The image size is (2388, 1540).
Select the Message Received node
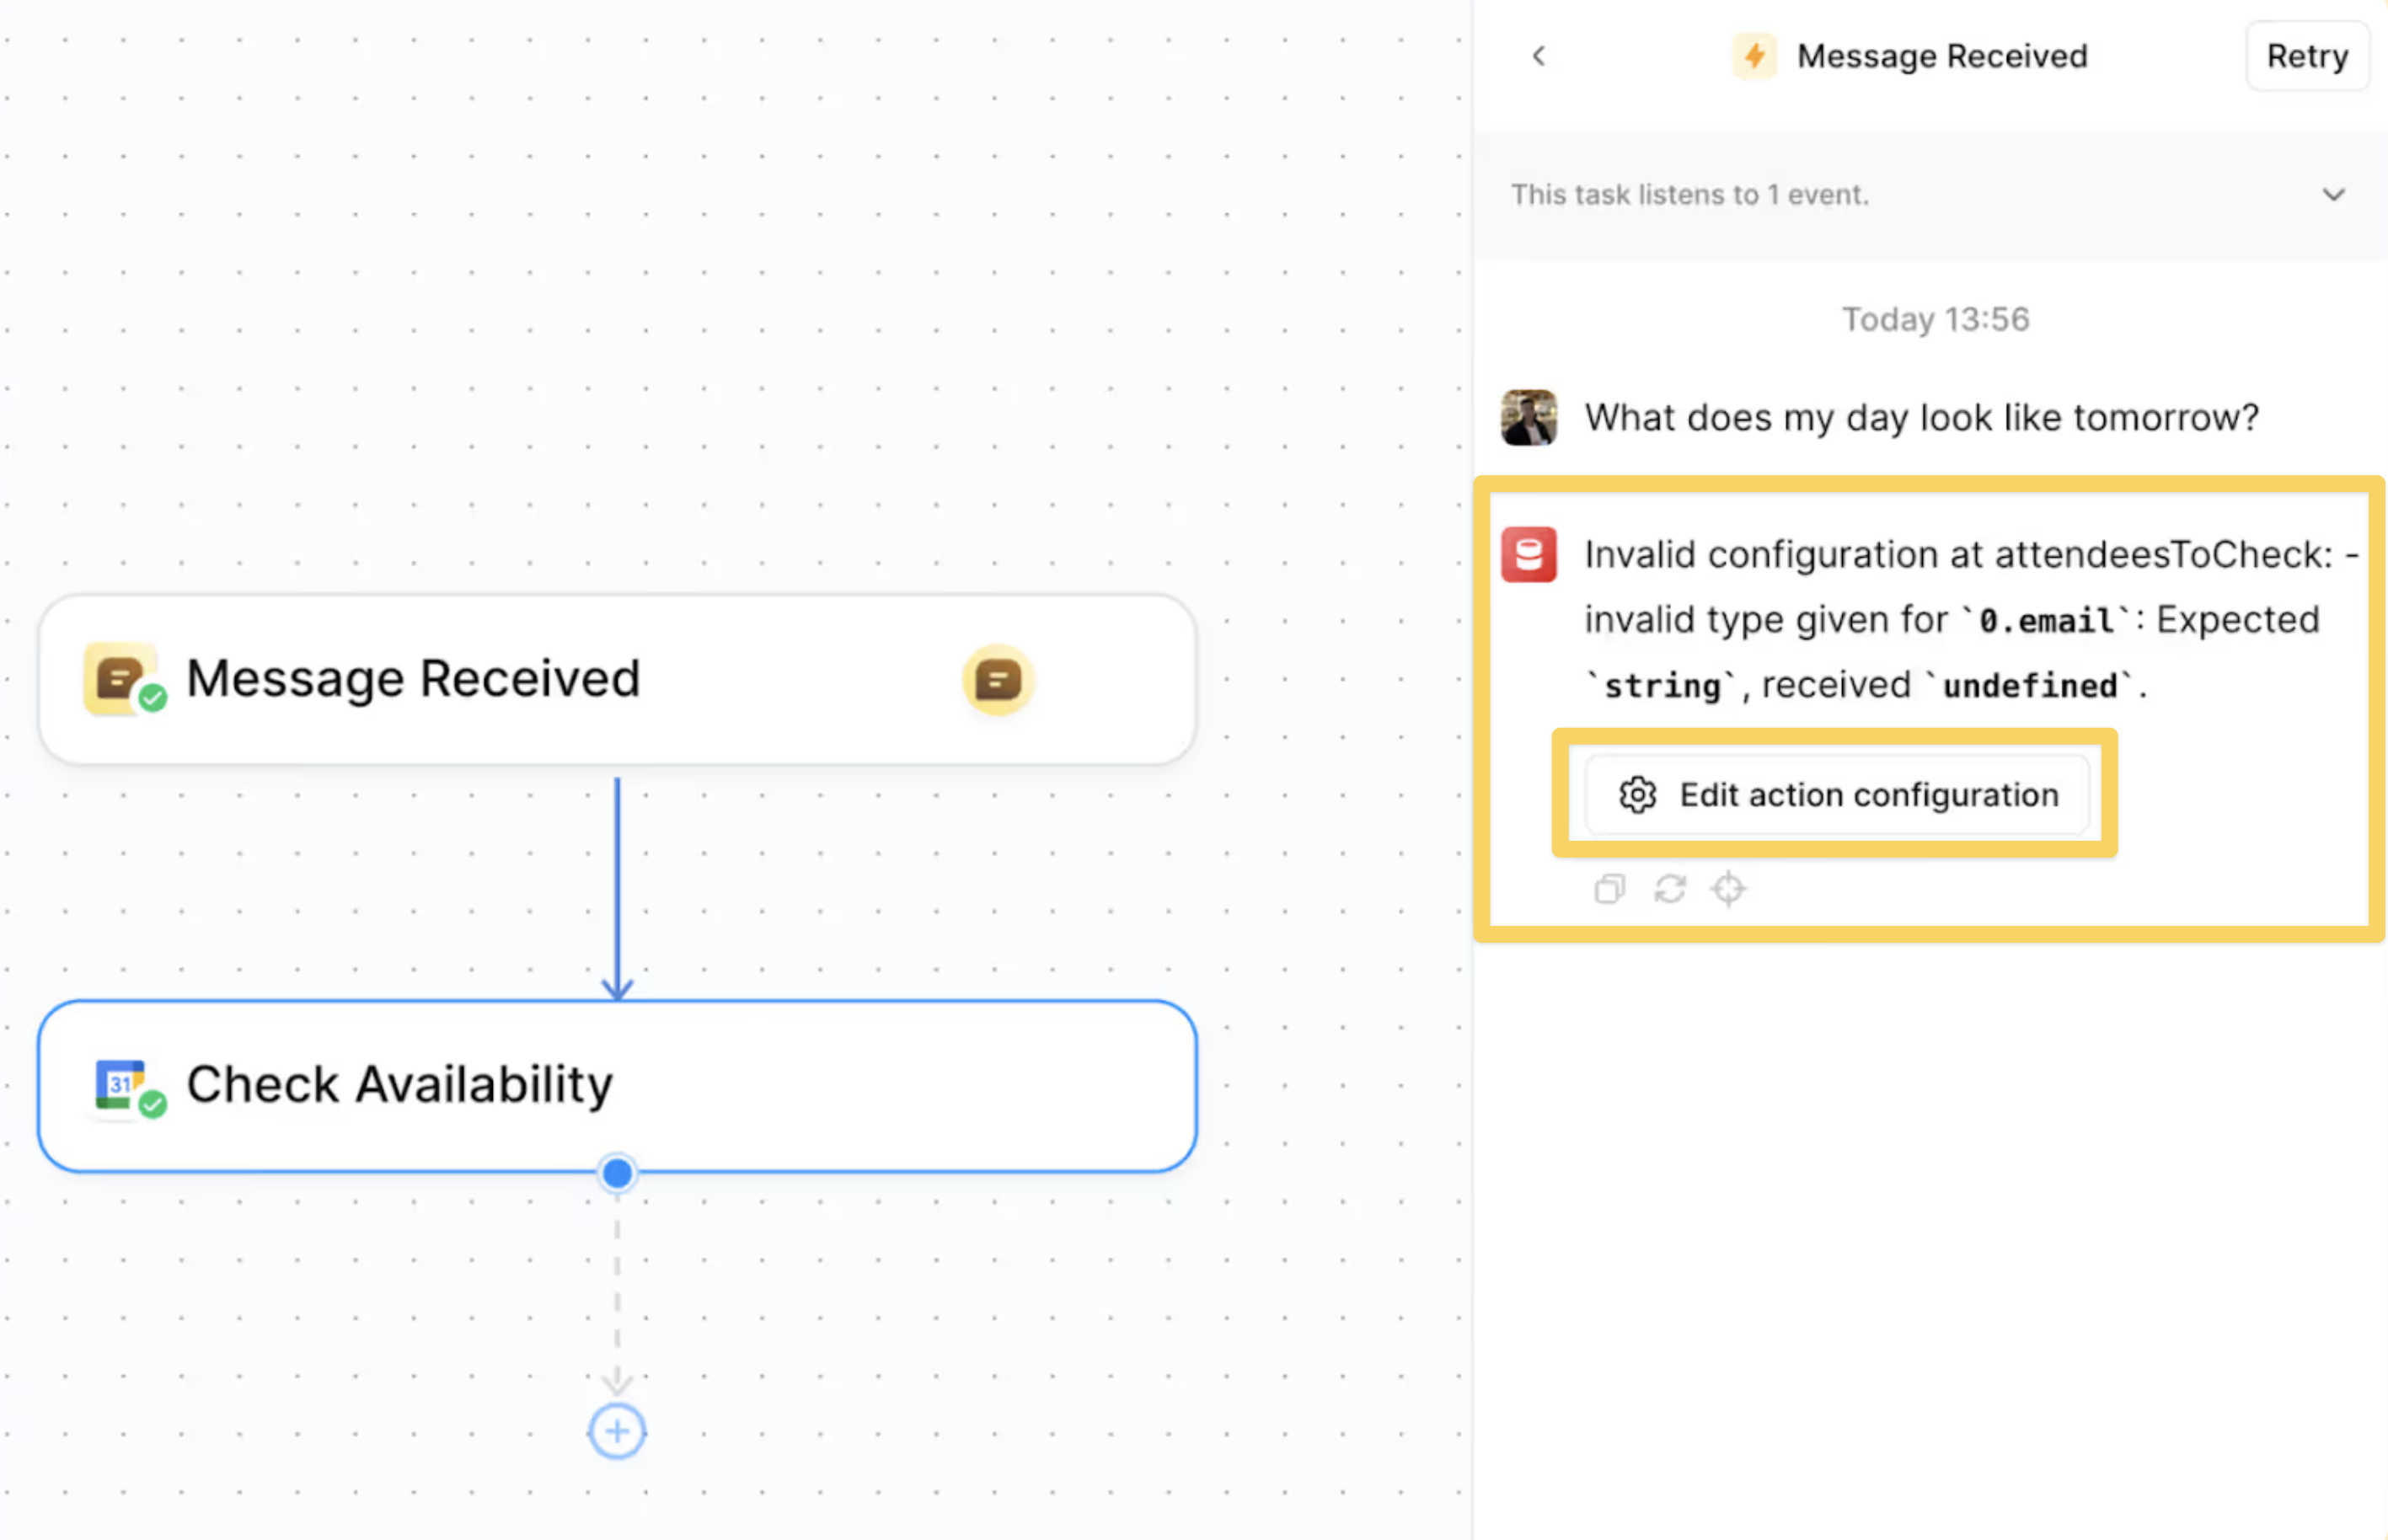pyautogui.click(x=617, y=679)
